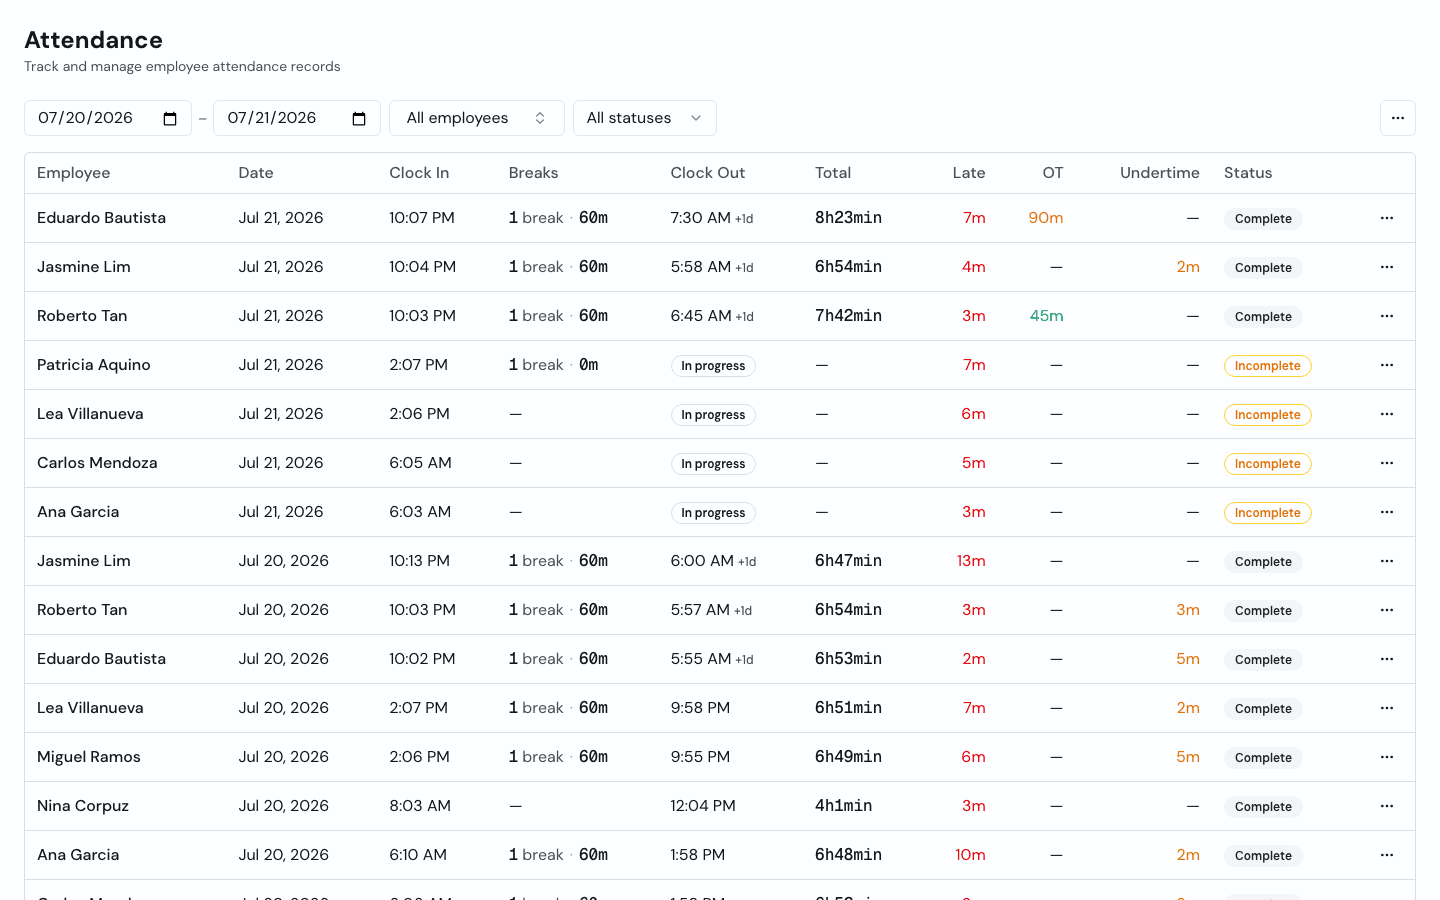Open calendar picker for start date 07/20/2026
This screenshot has width=1440, height=900.
(x=170, y=119)
